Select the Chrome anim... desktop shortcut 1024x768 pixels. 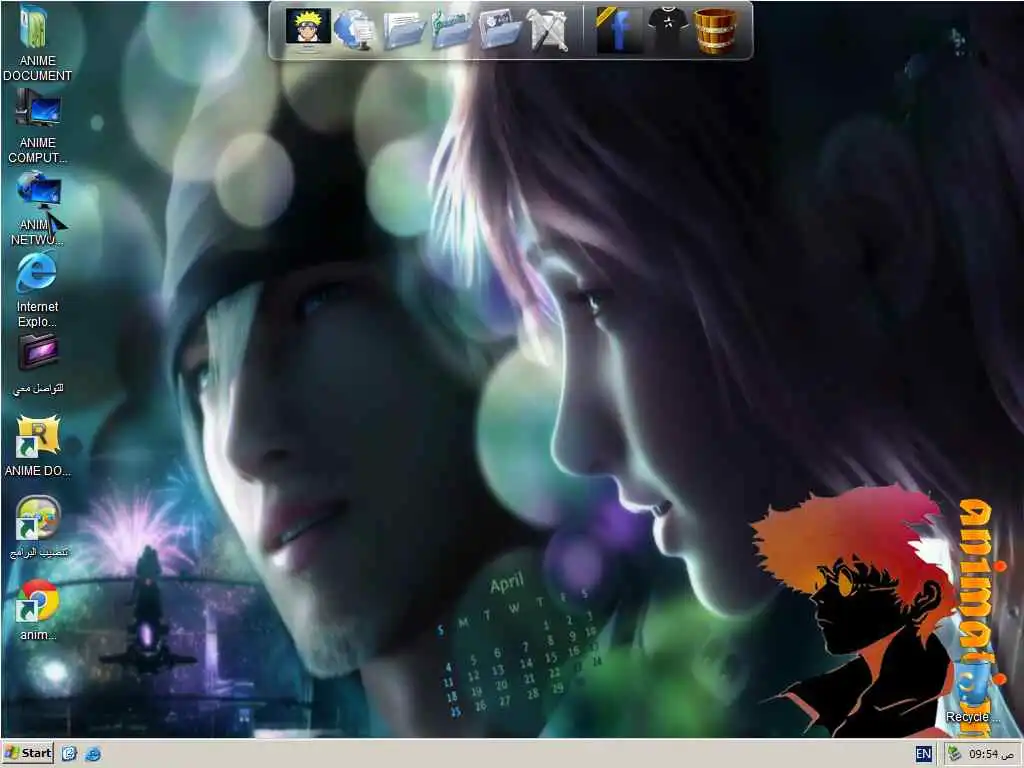(38, 609)
